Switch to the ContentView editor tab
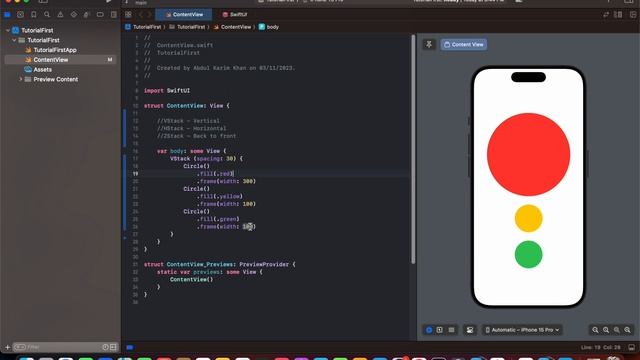The image size is (640, 360). click(184, 15)
